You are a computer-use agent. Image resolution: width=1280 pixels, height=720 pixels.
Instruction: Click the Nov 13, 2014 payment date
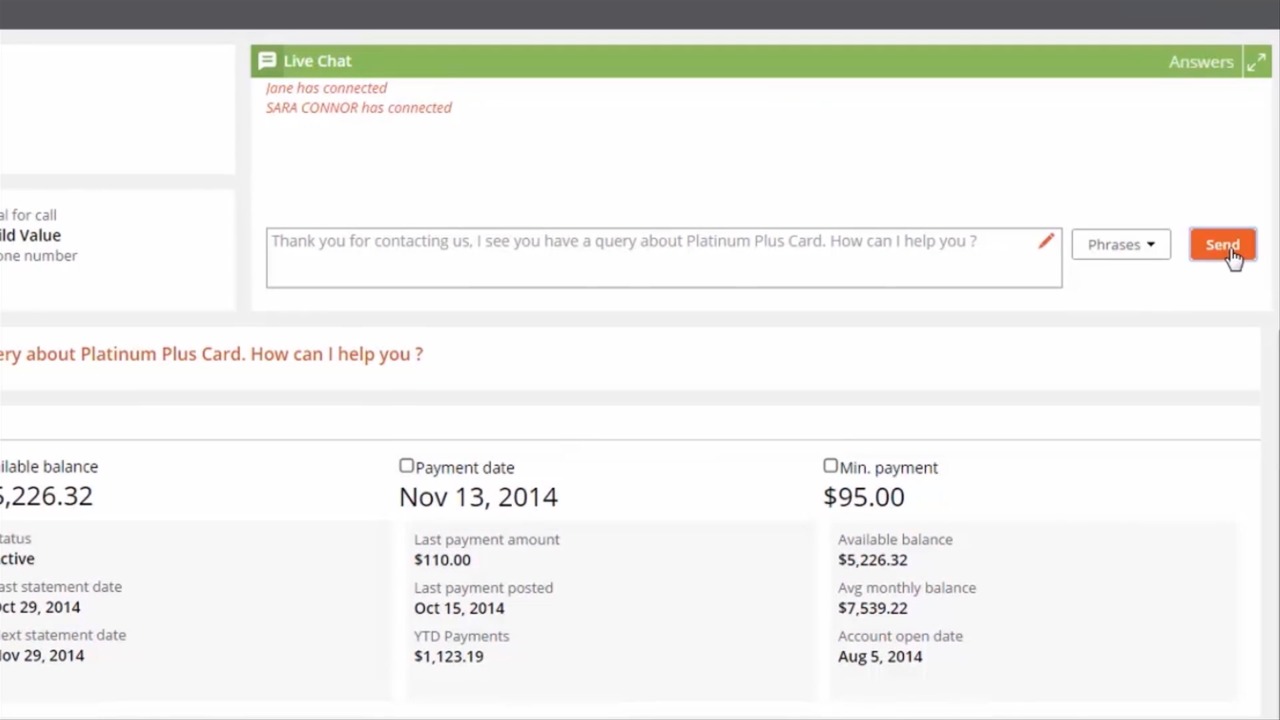[478, 497]
